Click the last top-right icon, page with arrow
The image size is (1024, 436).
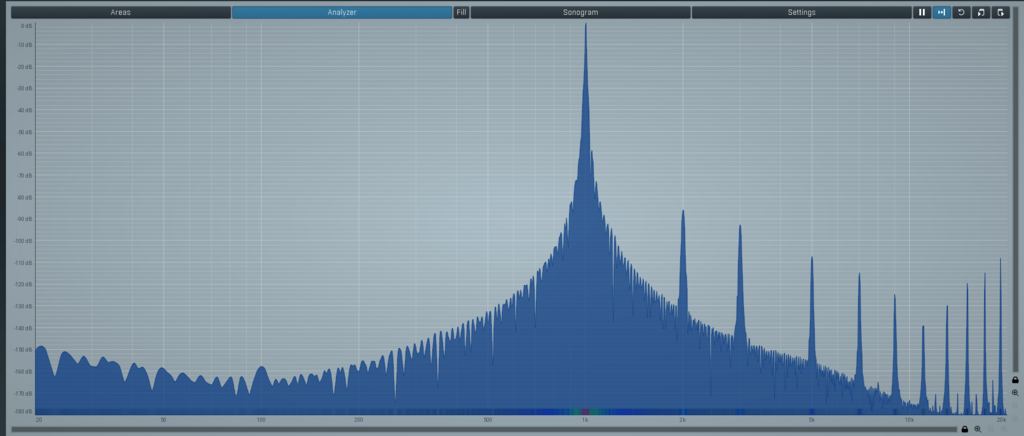click(1000, 12)
